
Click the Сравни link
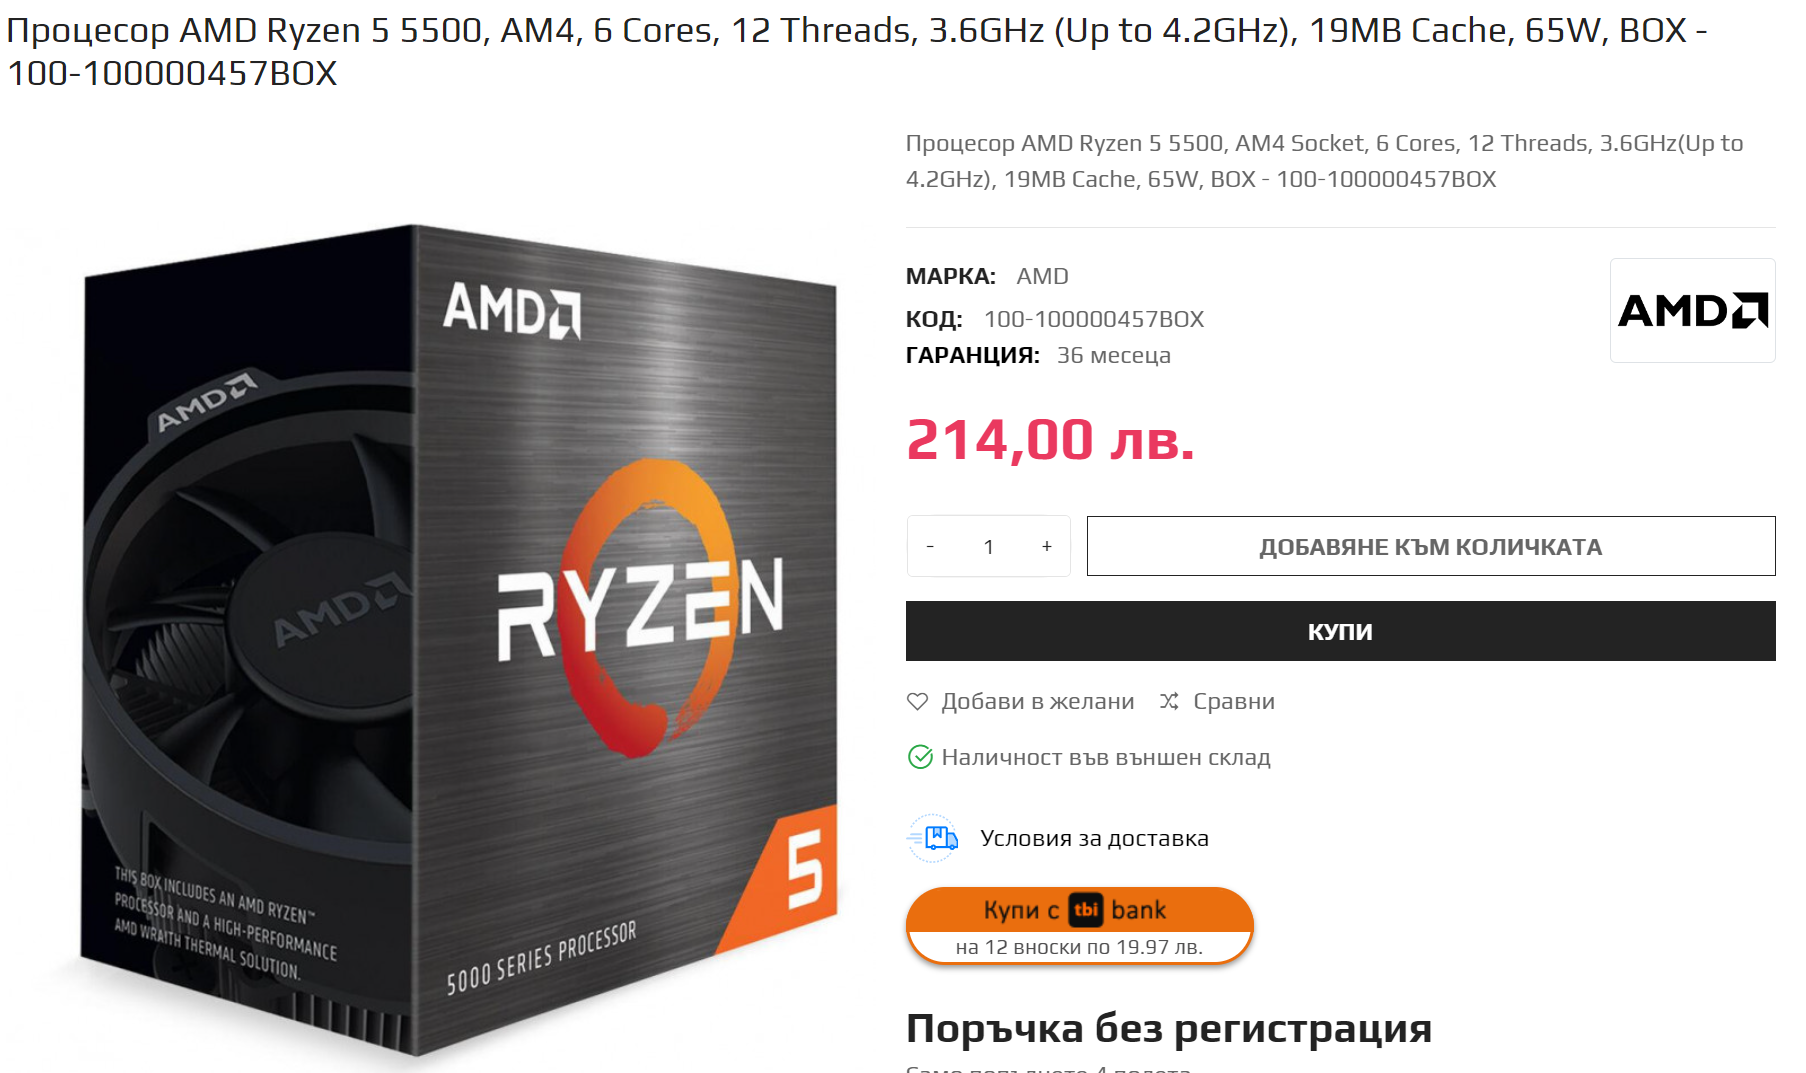(x=1233, y=702)
